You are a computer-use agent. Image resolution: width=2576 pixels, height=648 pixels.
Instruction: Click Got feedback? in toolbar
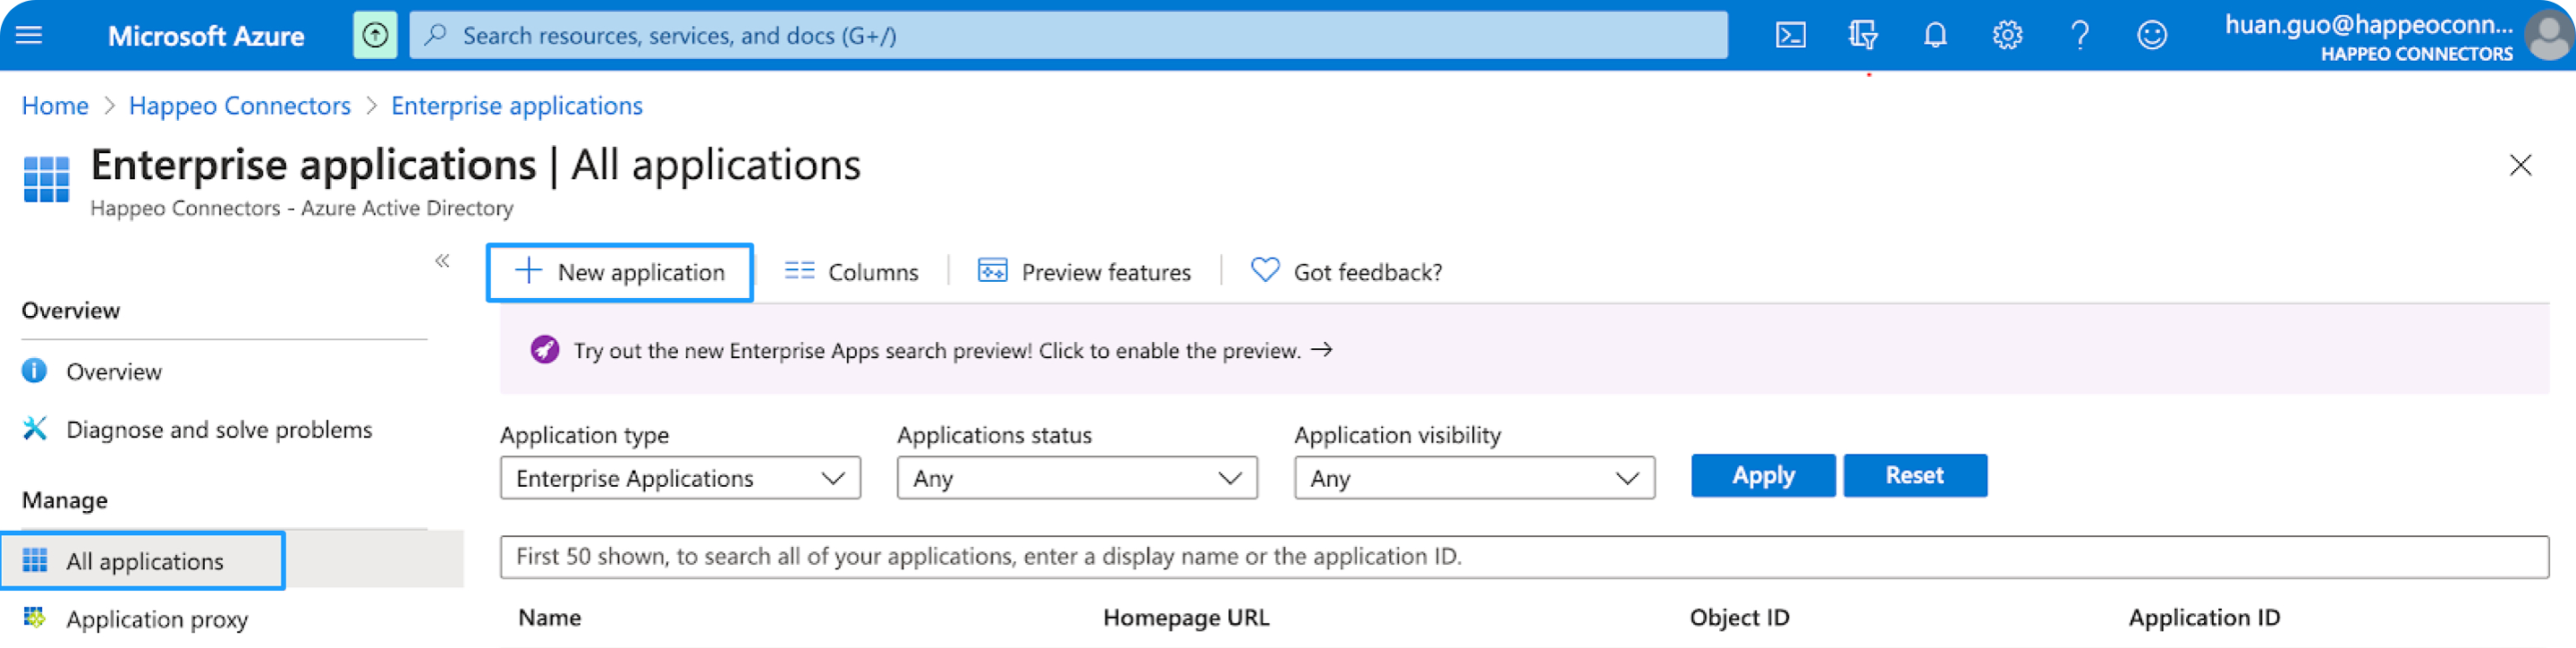click(1347, 272)
